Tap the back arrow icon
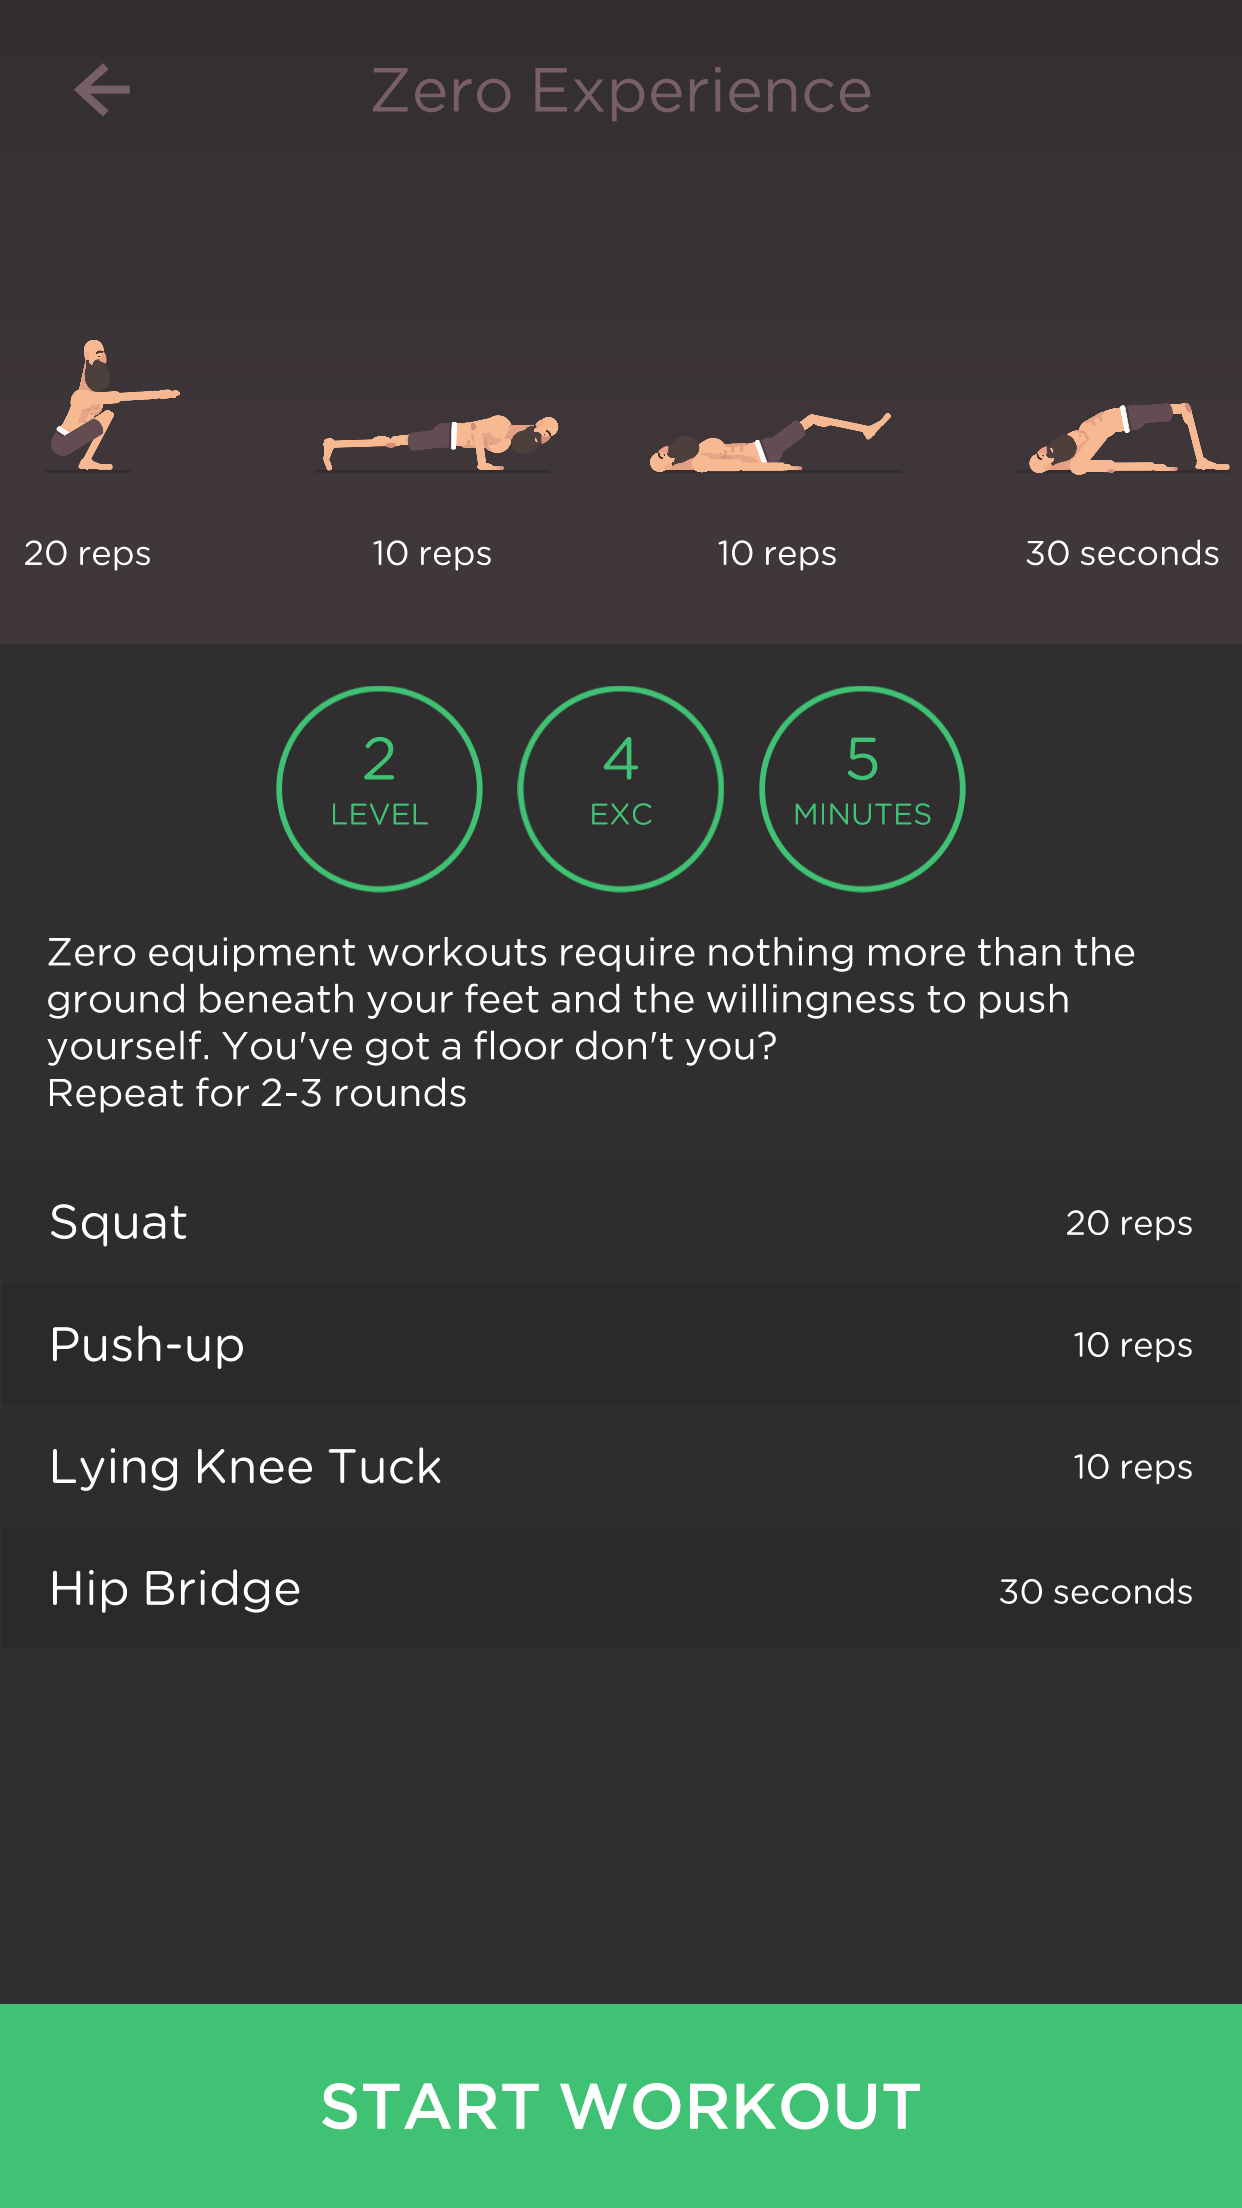This screenshot has width=1242, height=2208. coord(103,91)
